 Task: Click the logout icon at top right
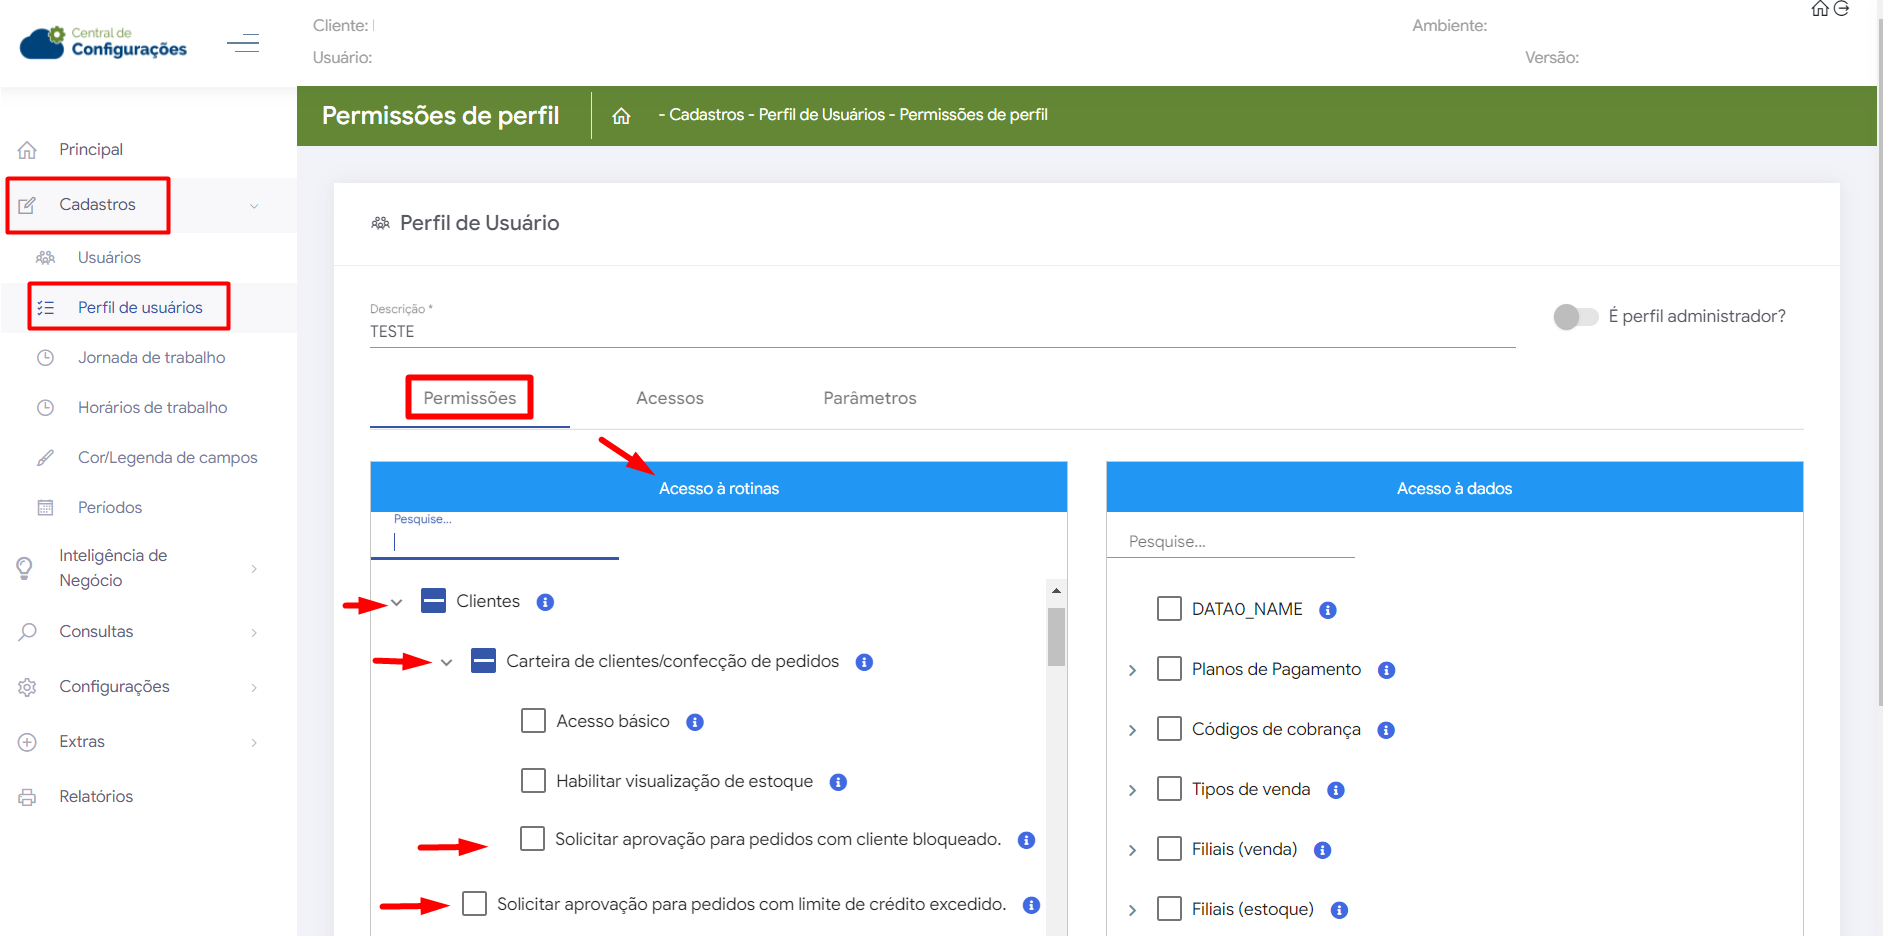[x=1841, y=9]
